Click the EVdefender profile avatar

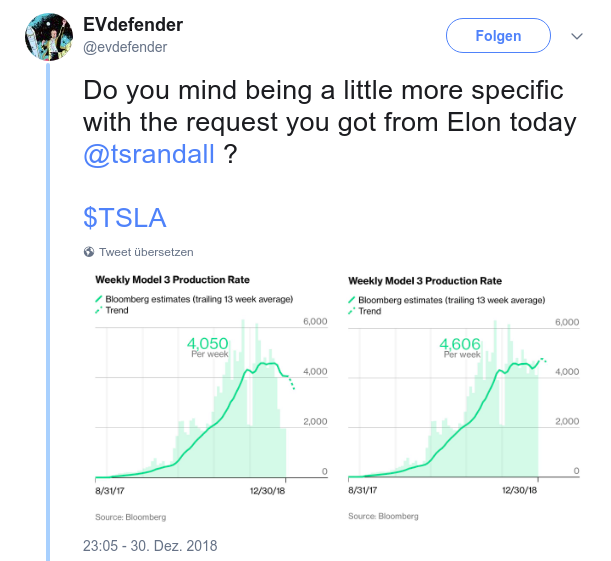[48, 35]
